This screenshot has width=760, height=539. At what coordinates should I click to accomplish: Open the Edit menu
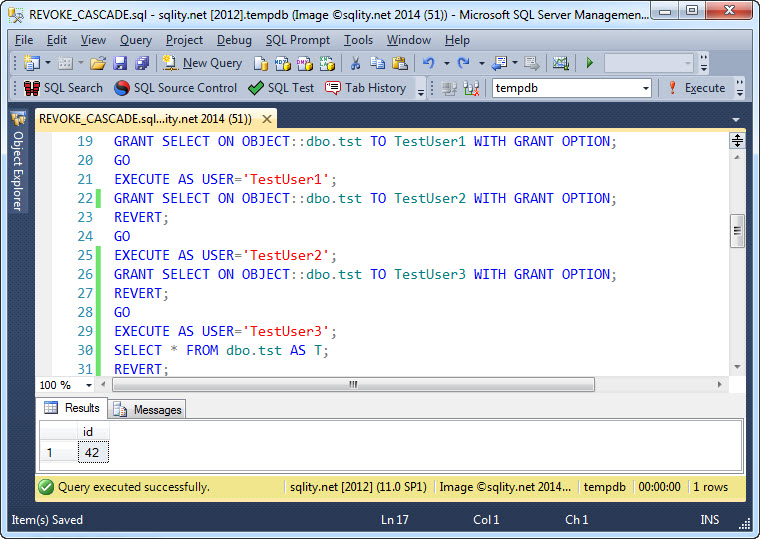click(57, 40)
